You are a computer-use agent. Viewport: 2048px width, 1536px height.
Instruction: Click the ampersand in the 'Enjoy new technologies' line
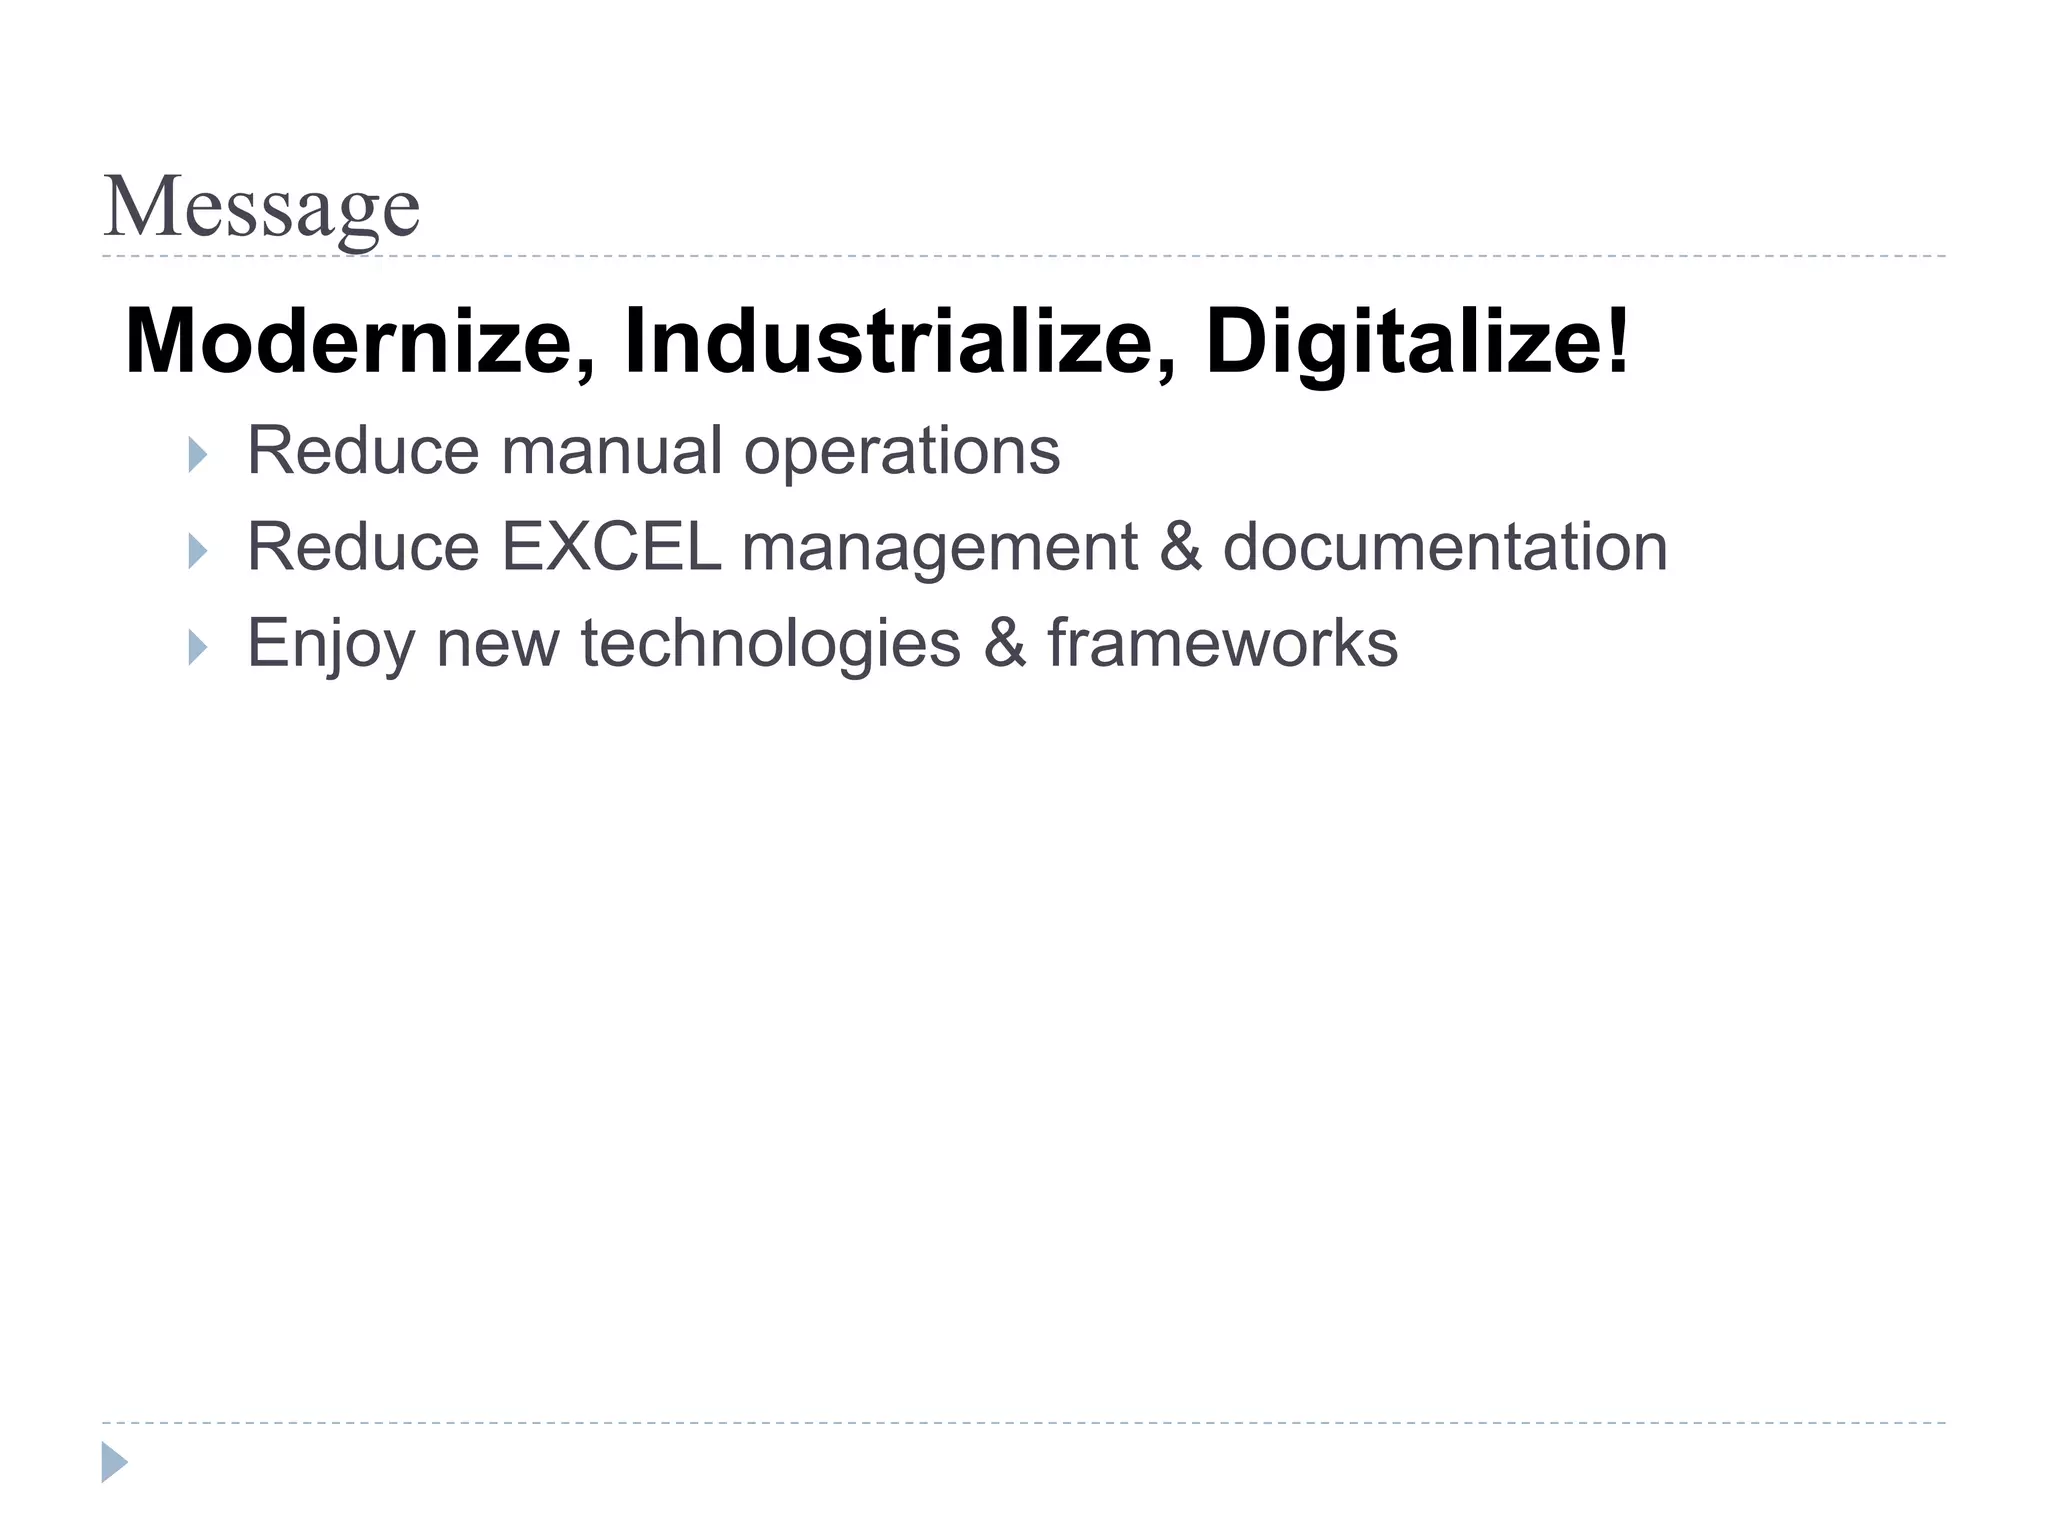click(x=1004, y=643)
